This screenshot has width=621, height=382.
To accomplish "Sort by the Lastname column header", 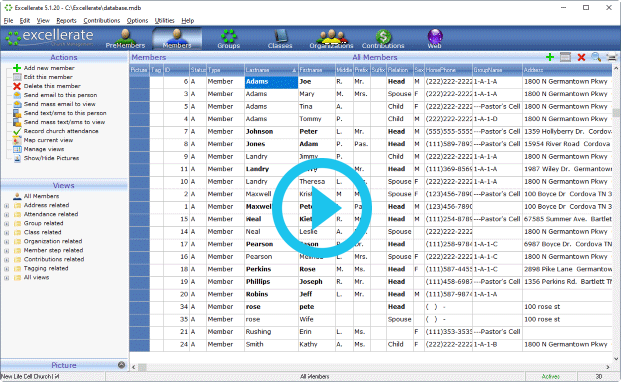I will coord(271,70).
